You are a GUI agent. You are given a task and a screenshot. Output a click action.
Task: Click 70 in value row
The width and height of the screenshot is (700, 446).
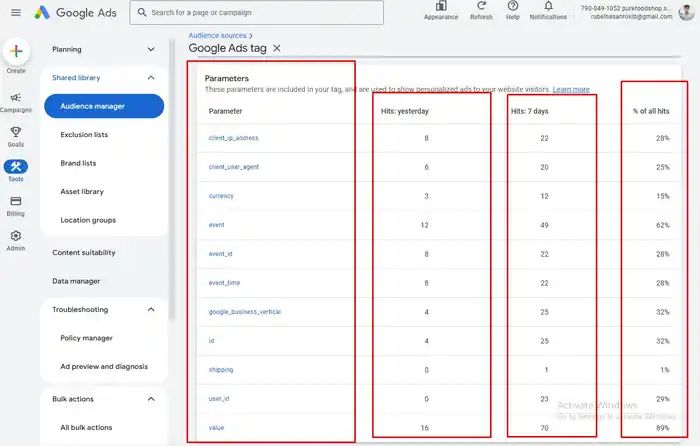(x=544, y=428)
